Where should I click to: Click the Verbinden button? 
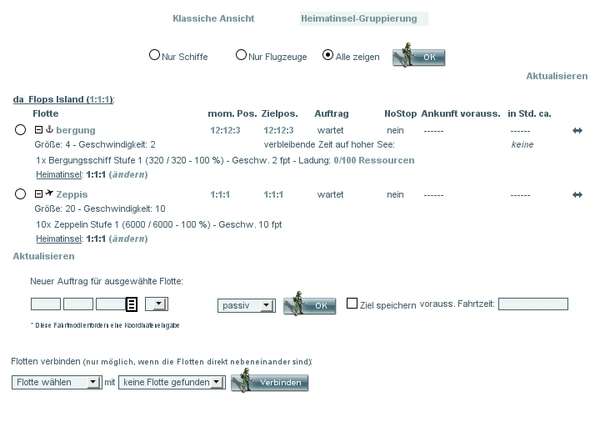270,382
